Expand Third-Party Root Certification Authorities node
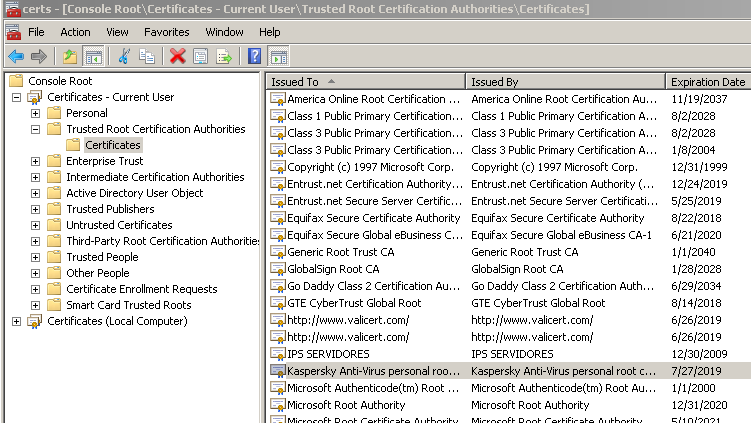751x423 pixels. pos(35,241)
